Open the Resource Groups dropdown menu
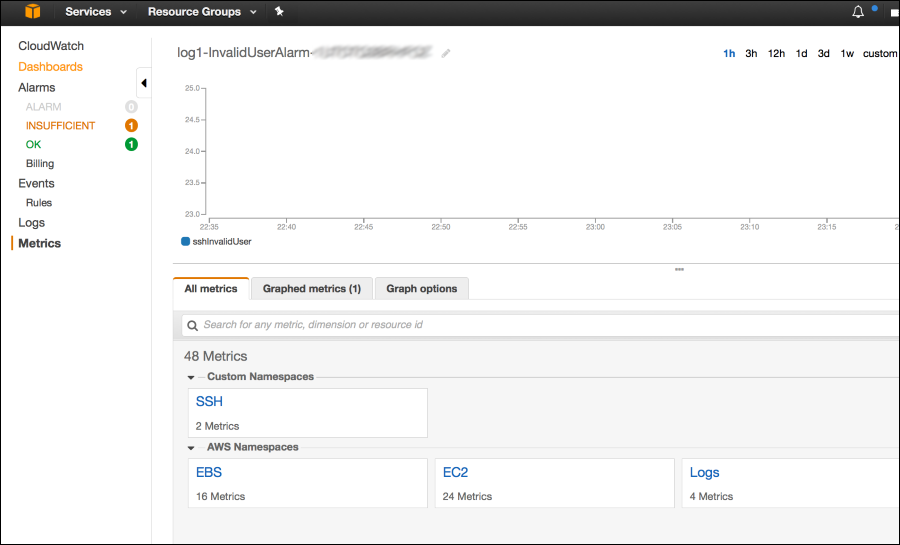 pyautogui.click(x=202, y=11)
